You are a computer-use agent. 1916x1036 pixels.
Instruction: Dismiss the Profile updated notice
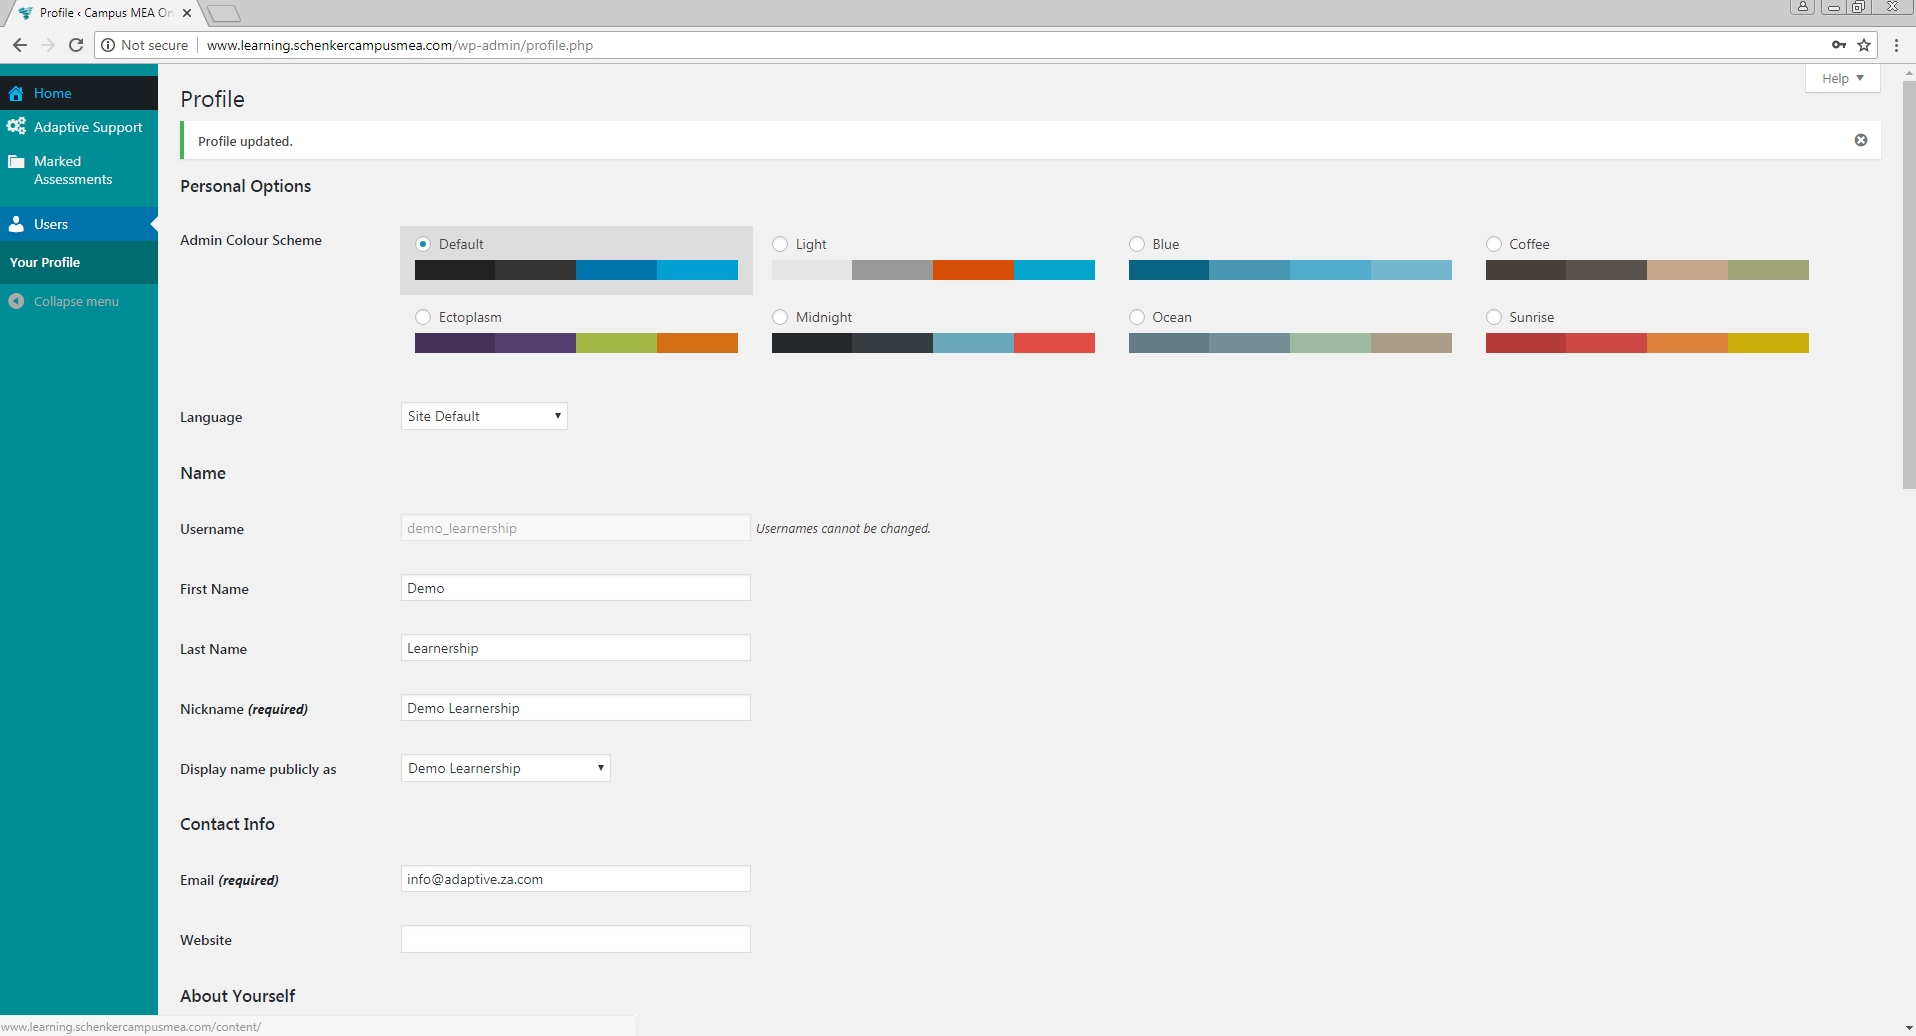1860,140
